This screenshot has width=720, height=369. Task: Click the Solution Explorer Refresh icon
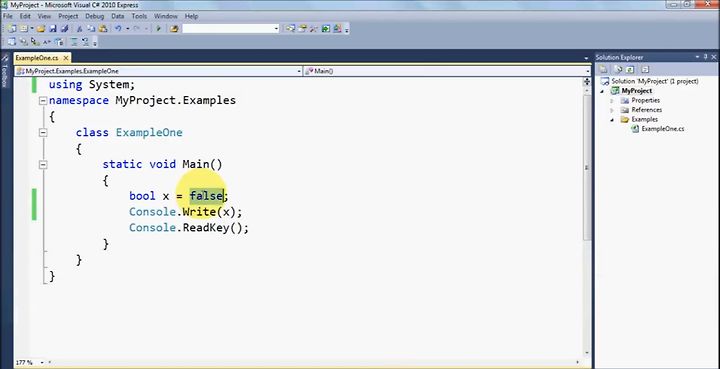tap(630, 69)
